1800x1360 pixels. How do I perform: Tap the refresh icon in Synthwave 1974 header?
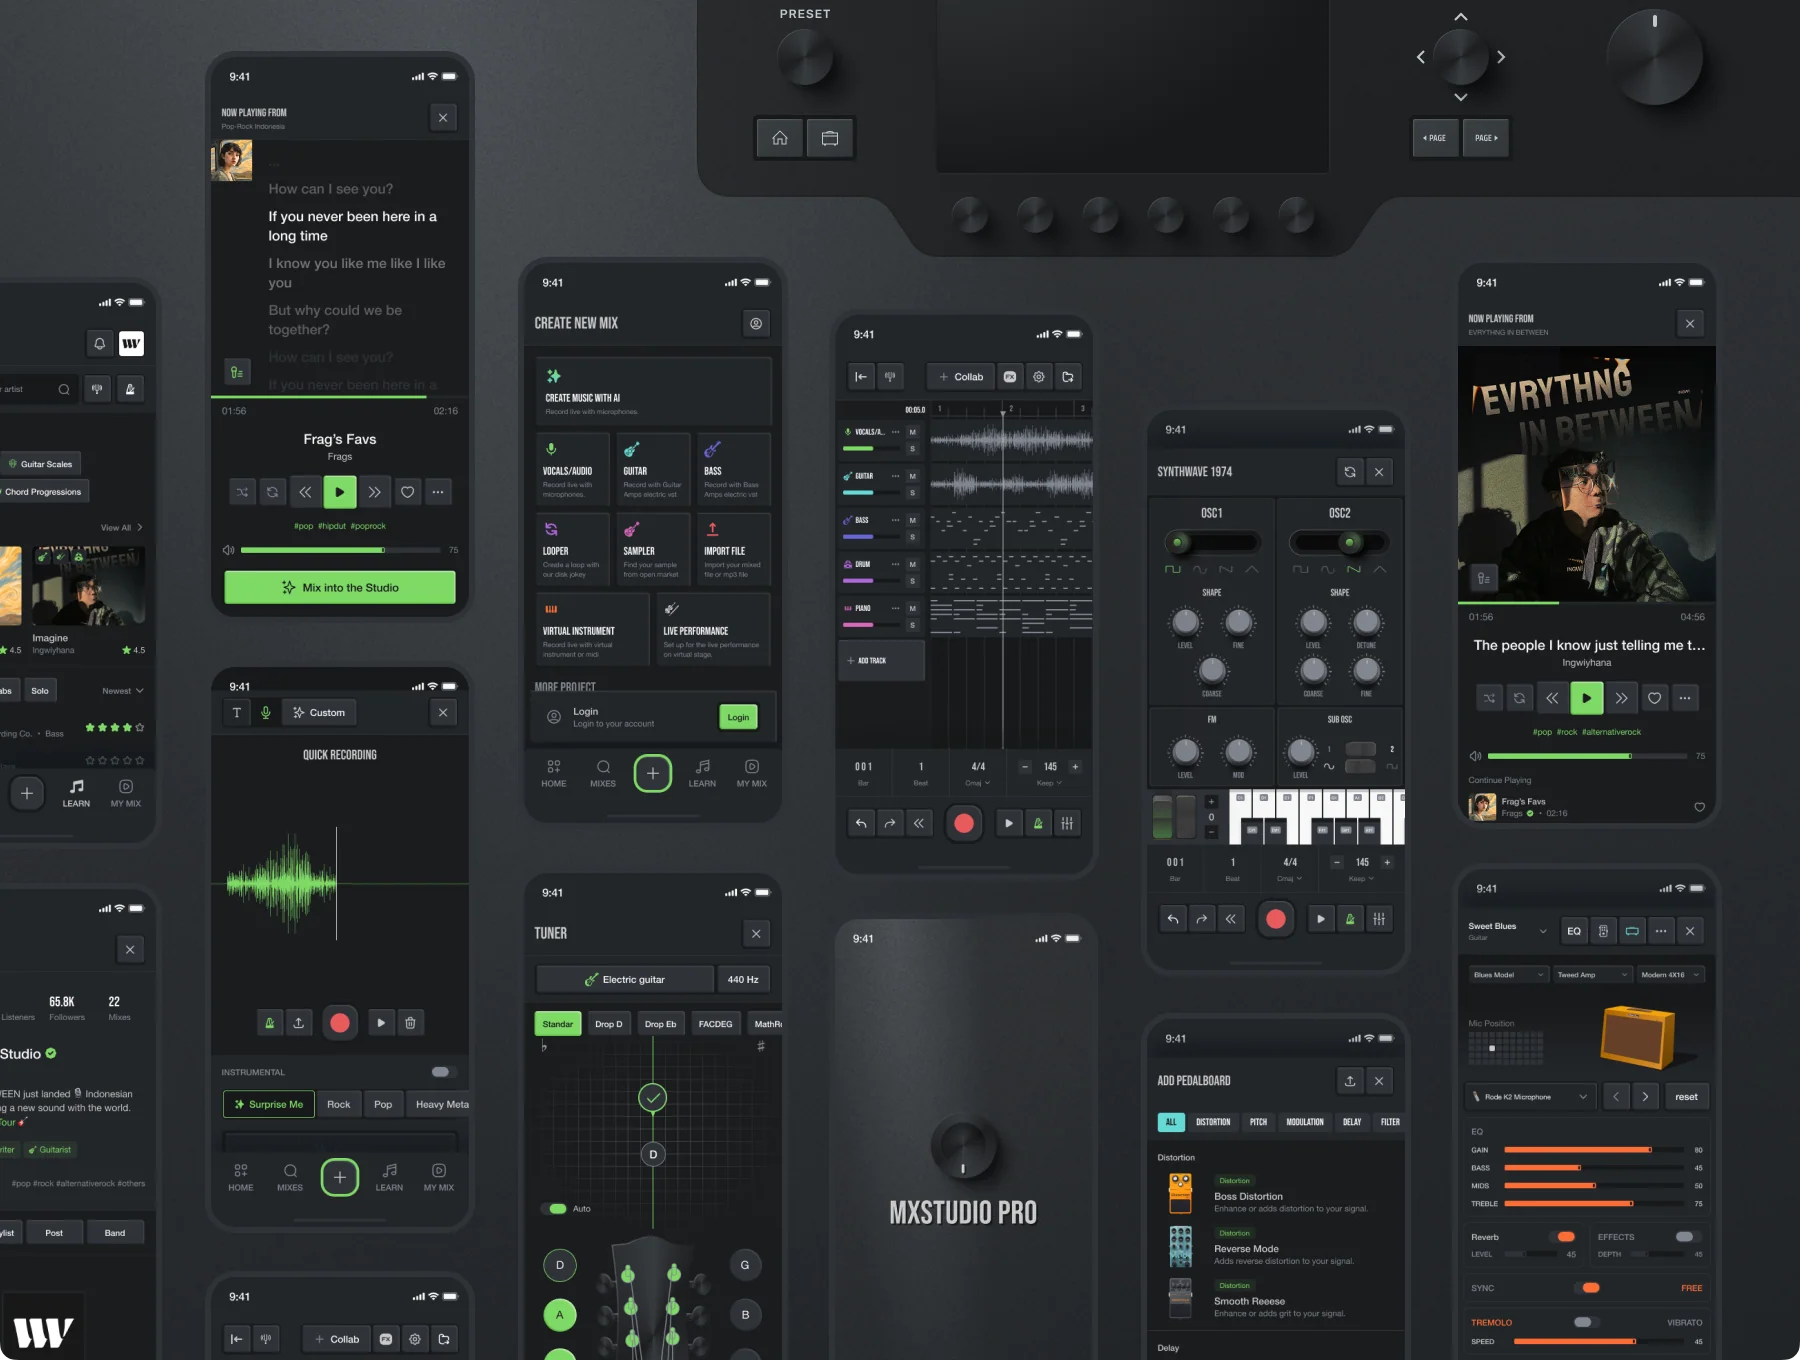pos(1350,472)
